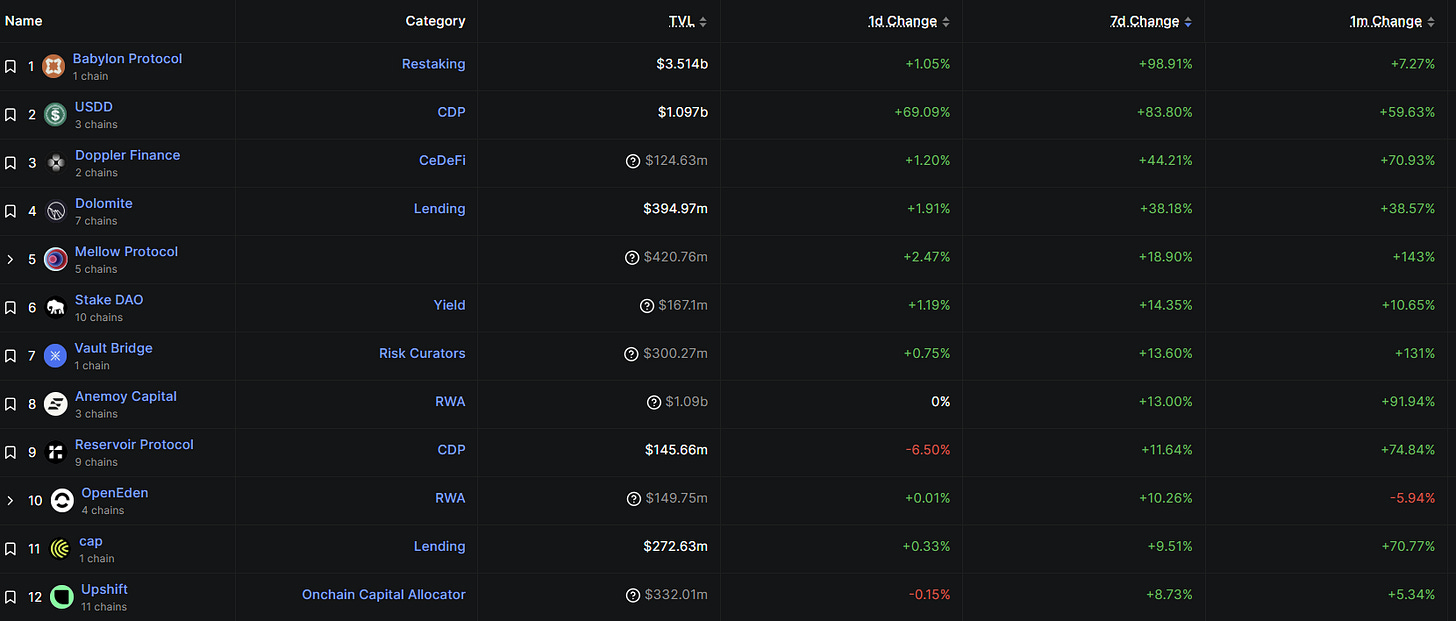Click question mark icon beside $300.27m
The width and height of the screenshot is (1456, 621).
pyautogui.click(x=631, y=354)
